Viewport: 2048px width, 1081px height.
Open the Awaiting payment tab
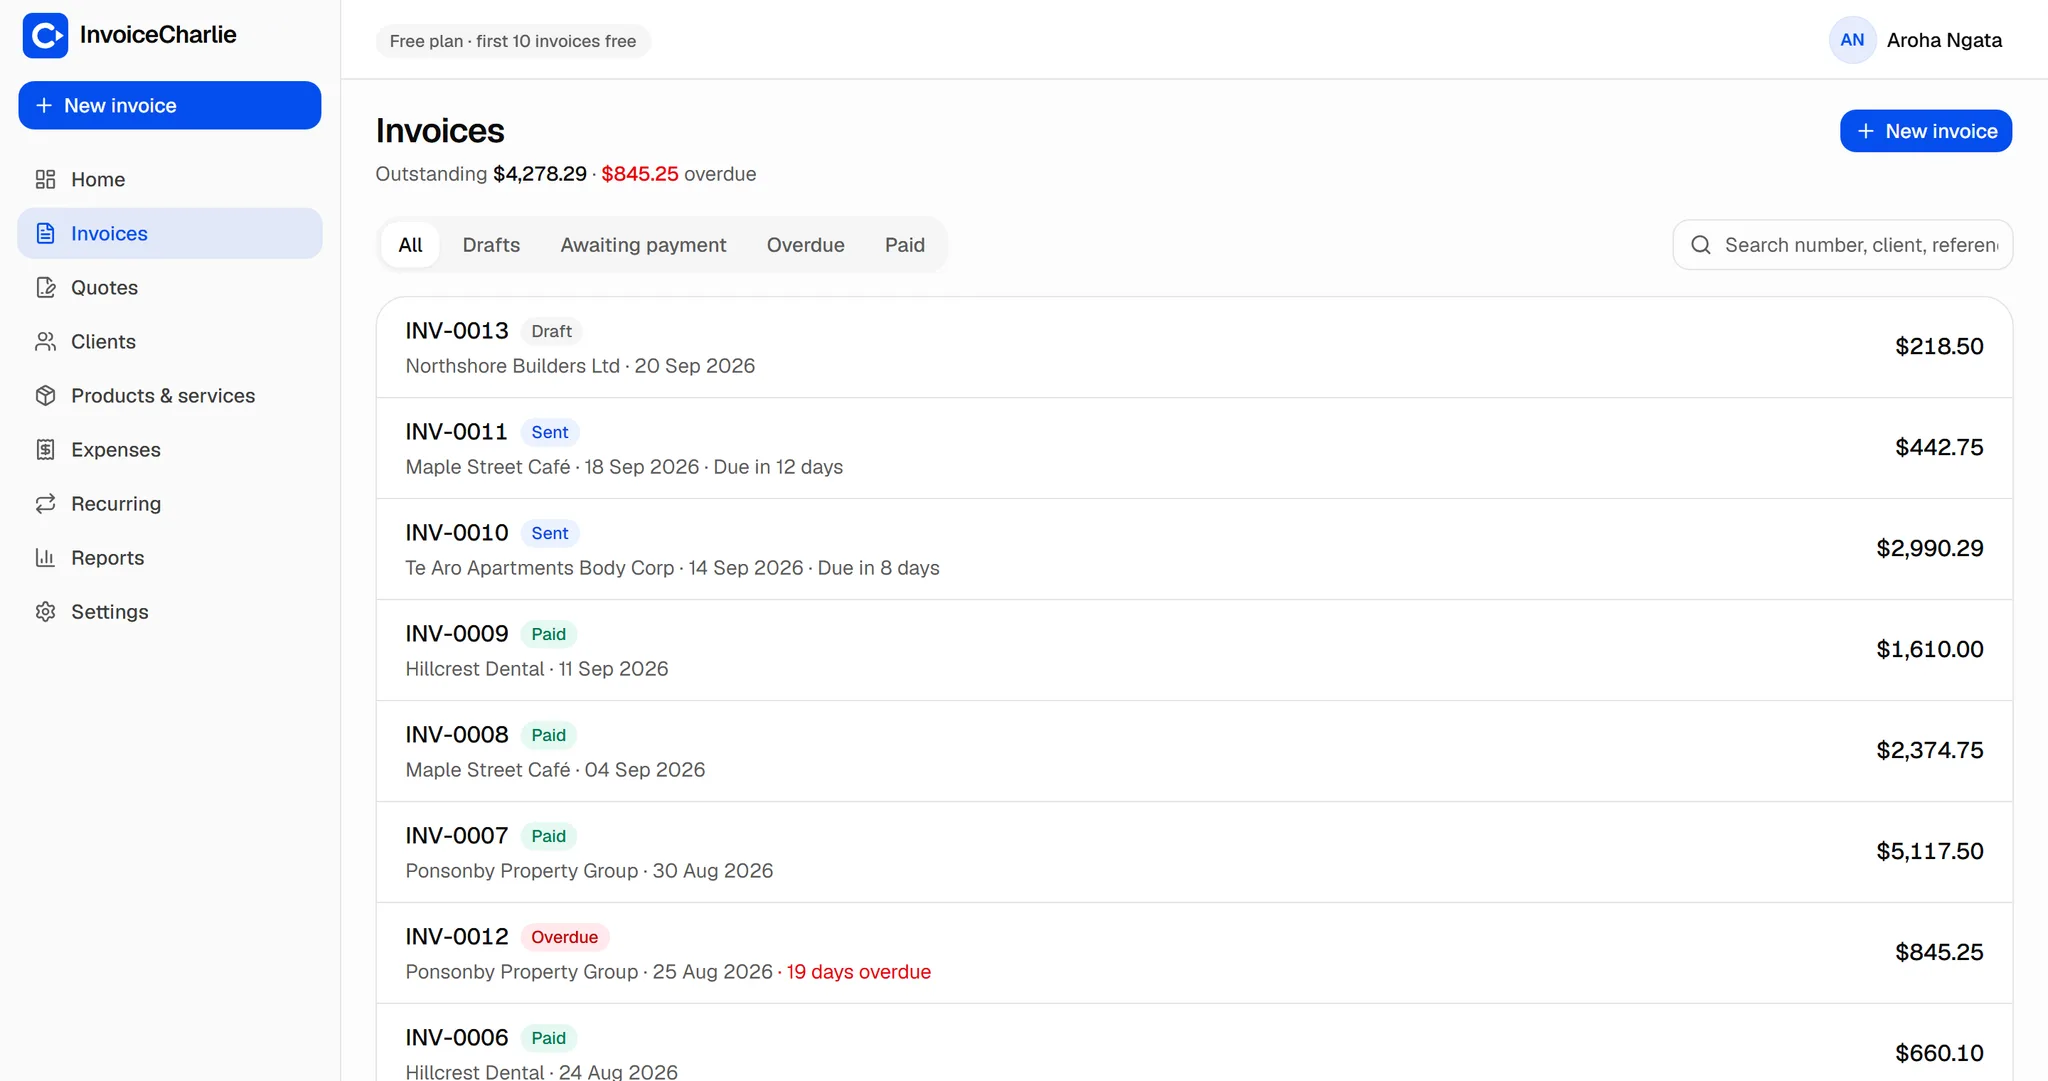point(643,245)
